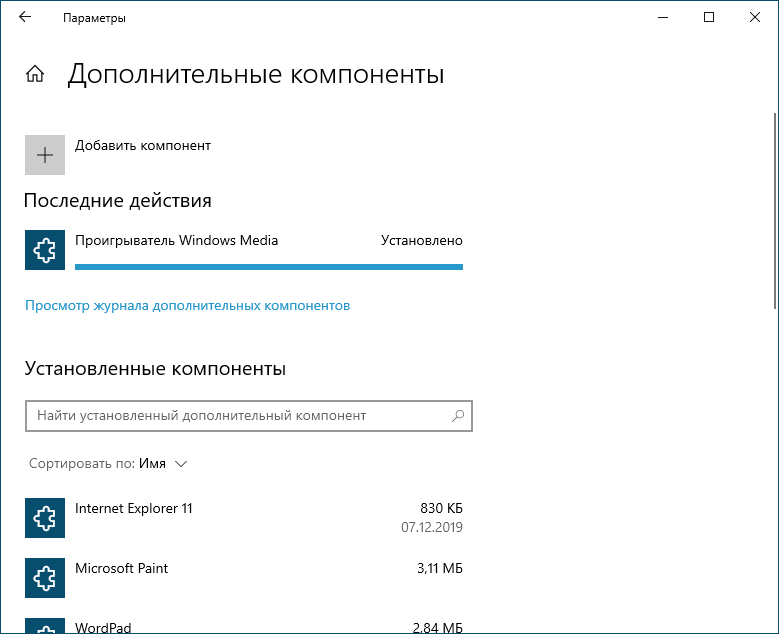The height and width of the screenshot is (634, 779).
Task: Click the vertical scrollbar on the right
Action: pos(775,211)
